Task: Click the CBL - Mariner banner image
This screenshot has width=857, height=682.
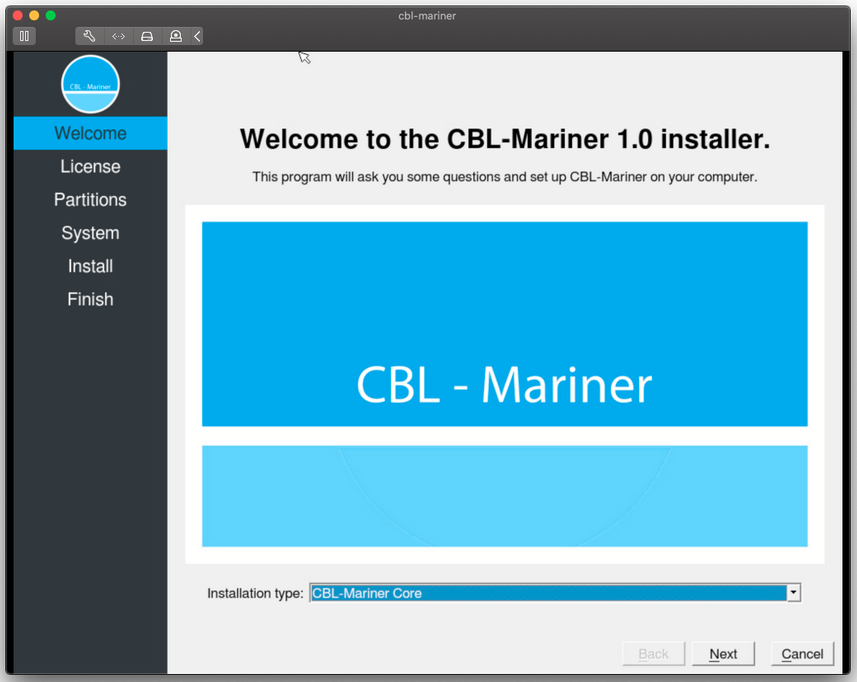Action: pyautogui.click(x=504, y=384)
